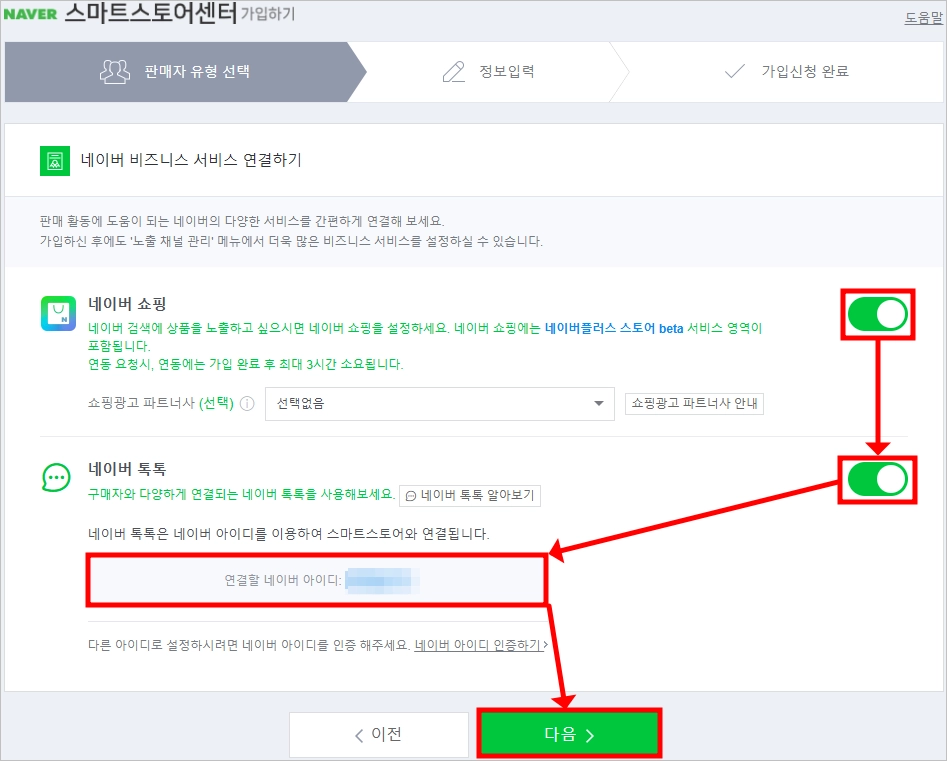The height and width of the screenshot is (761, 947).
Task: Click the green business service icon
Action: click(x=55, y=161)
